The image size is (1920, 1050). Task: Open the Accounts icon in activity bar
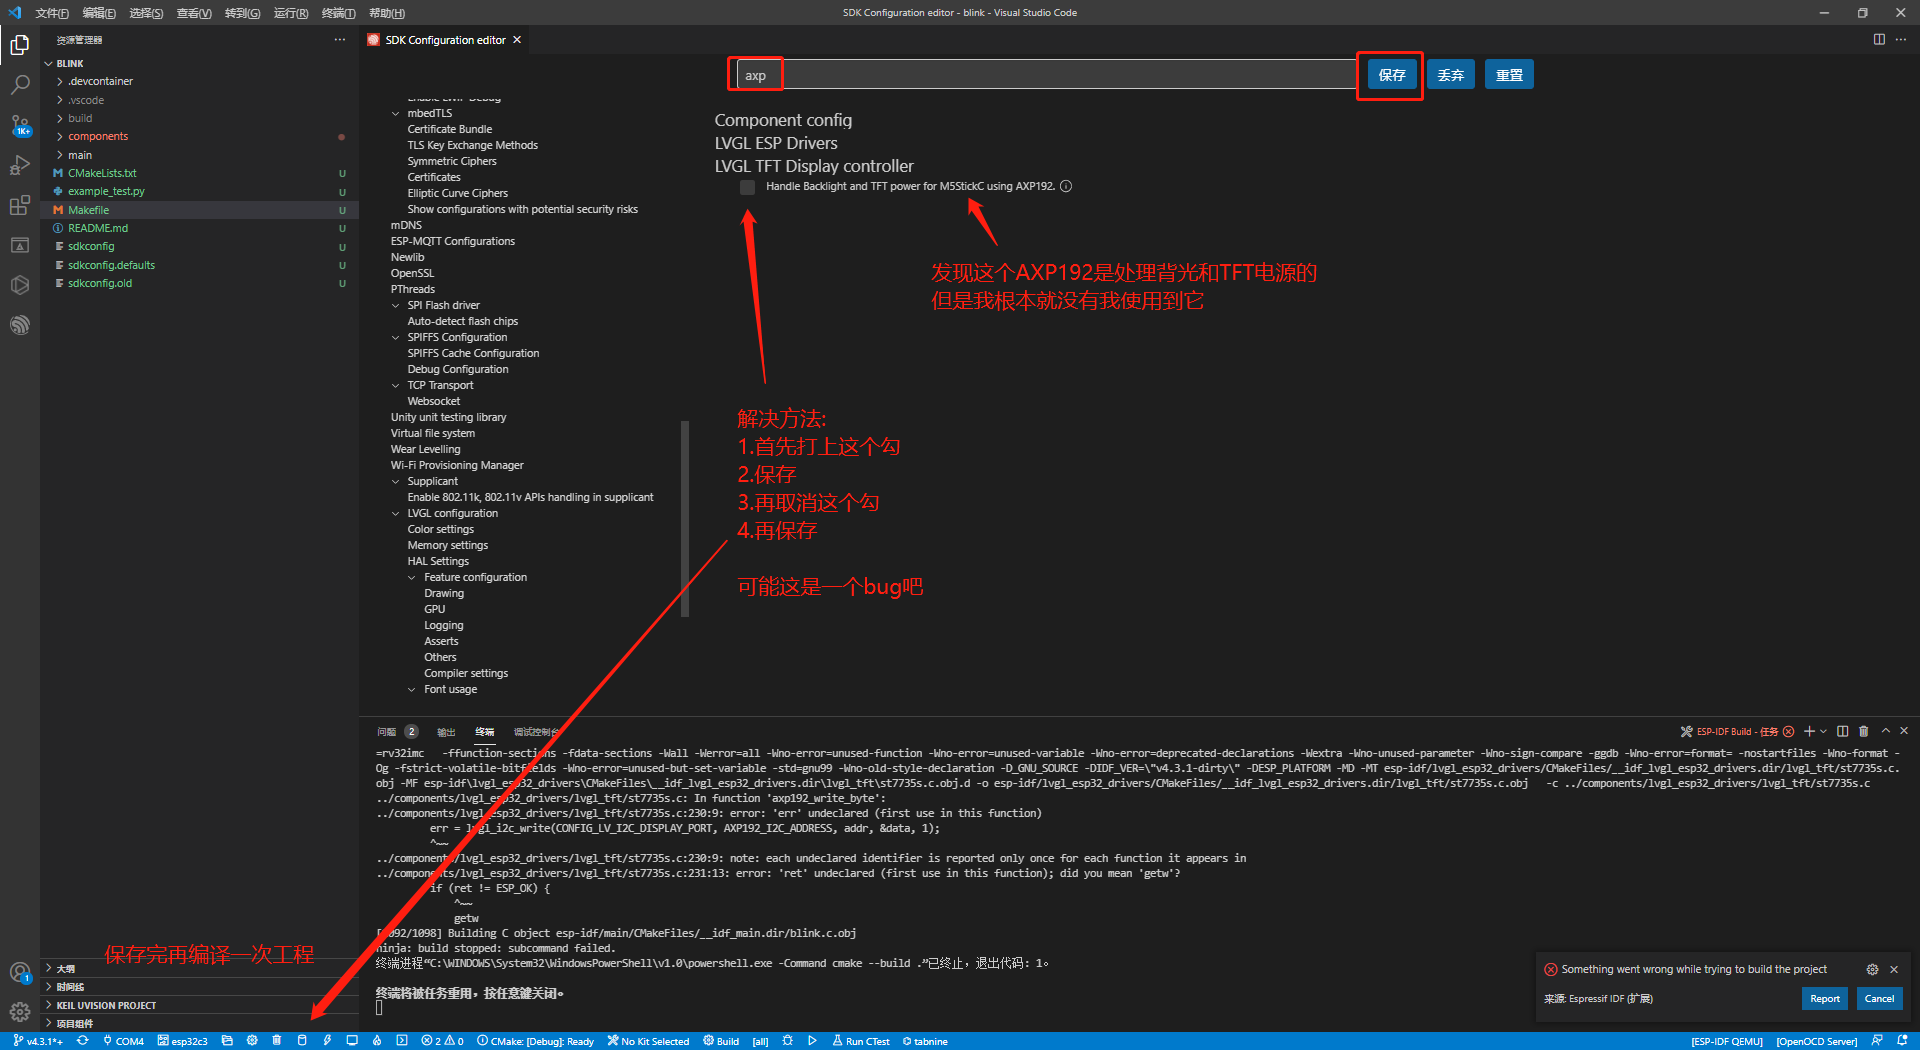point(20,972)
